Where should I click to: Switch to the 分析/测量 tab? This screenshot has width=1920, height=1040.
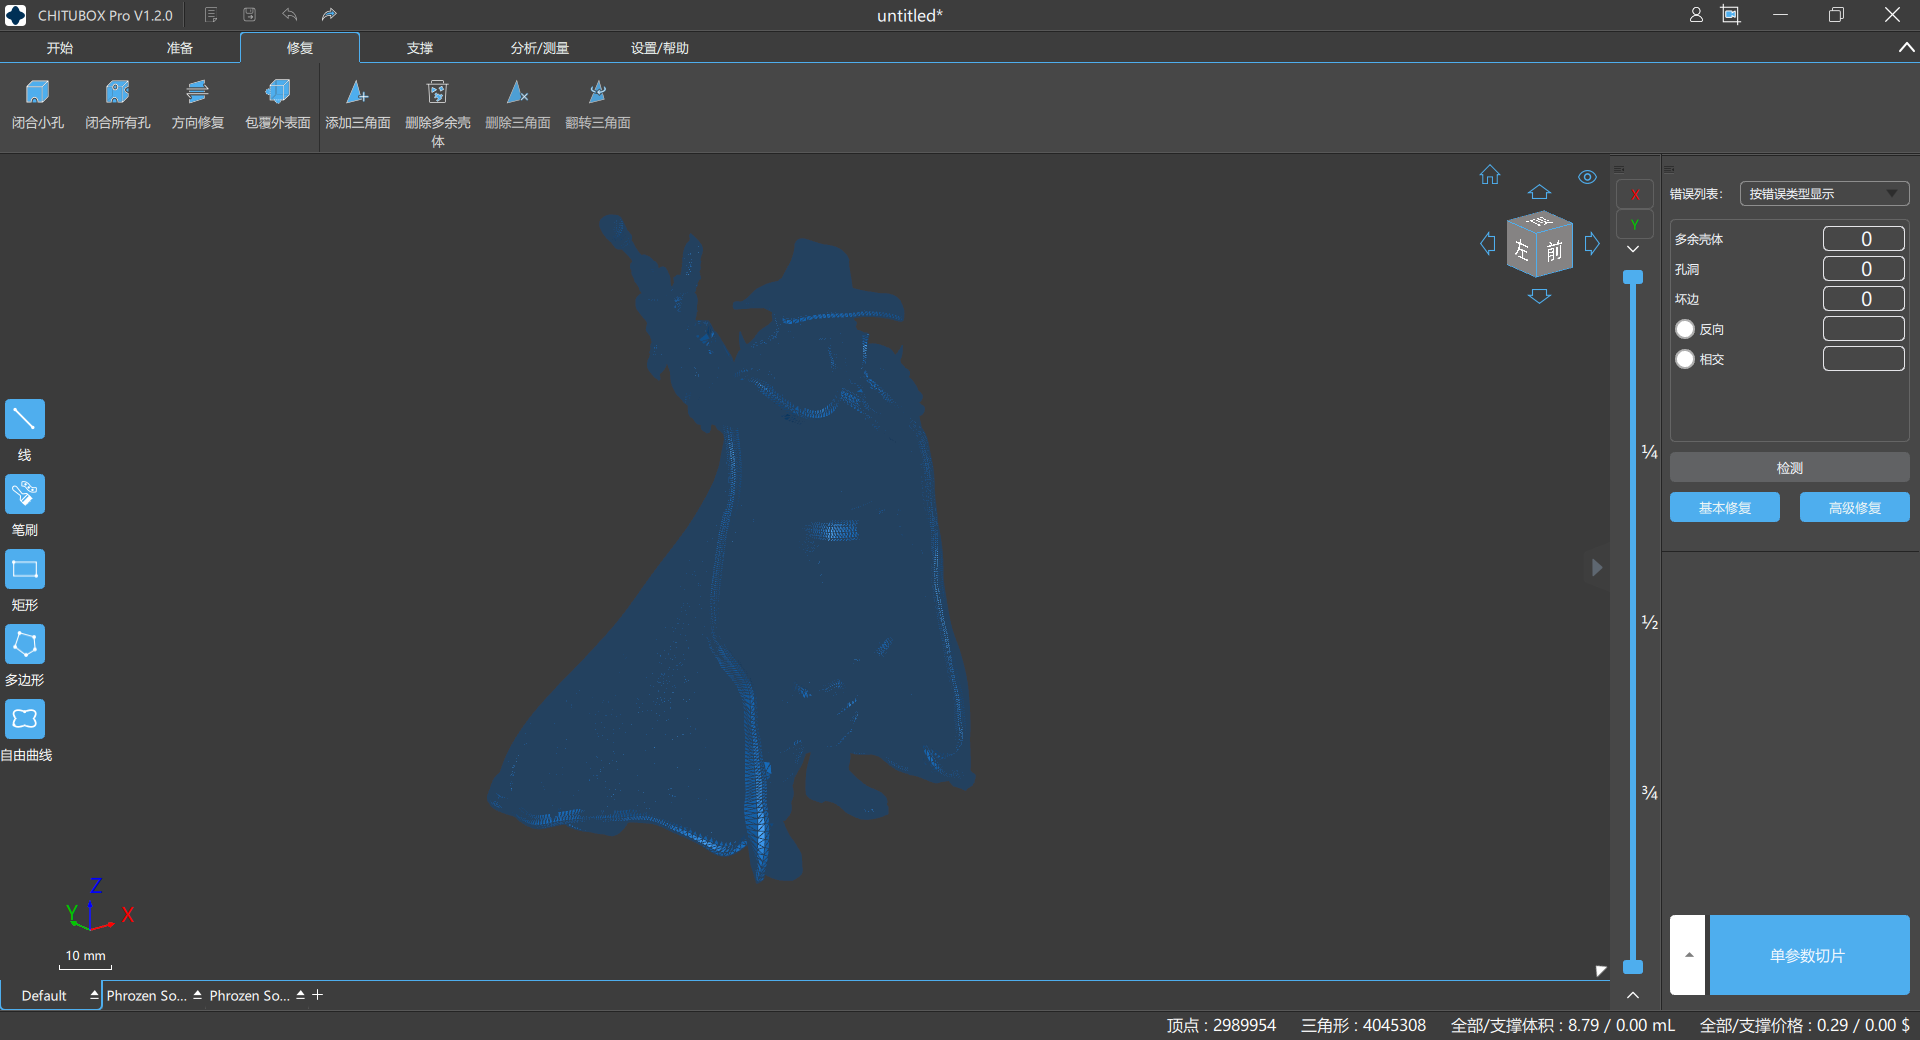540,48
